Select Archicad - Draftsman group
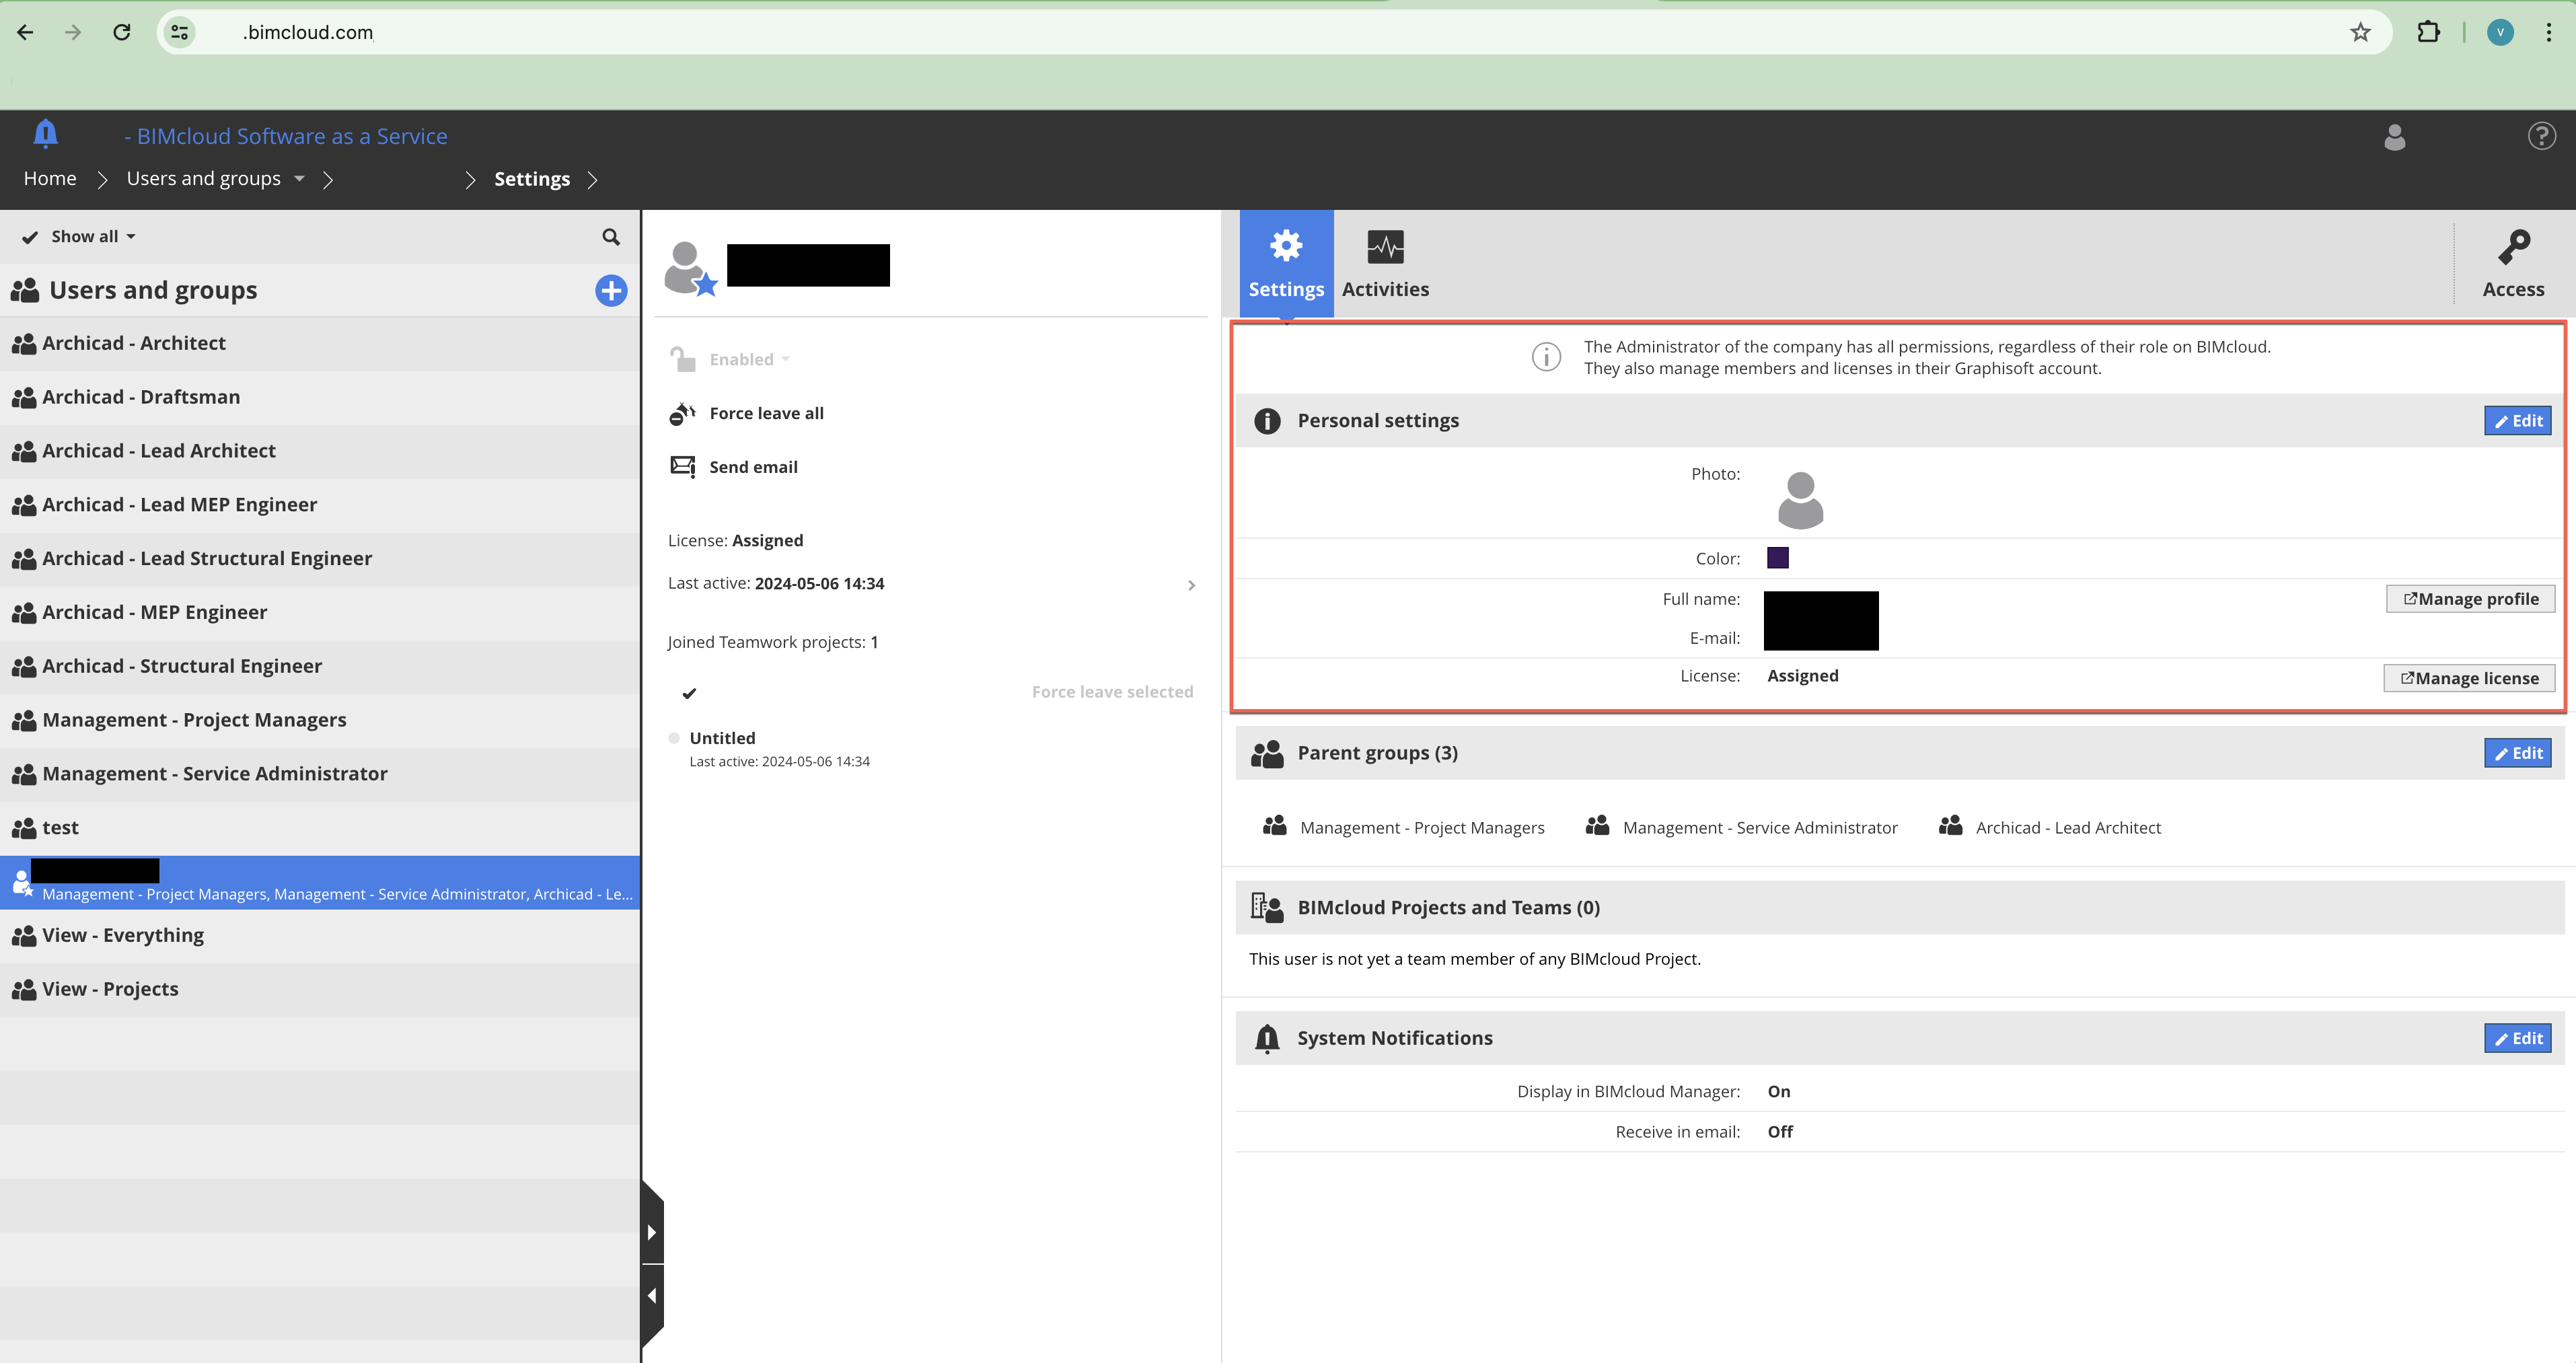2576x1363 pixels. [x=320, y=398]
